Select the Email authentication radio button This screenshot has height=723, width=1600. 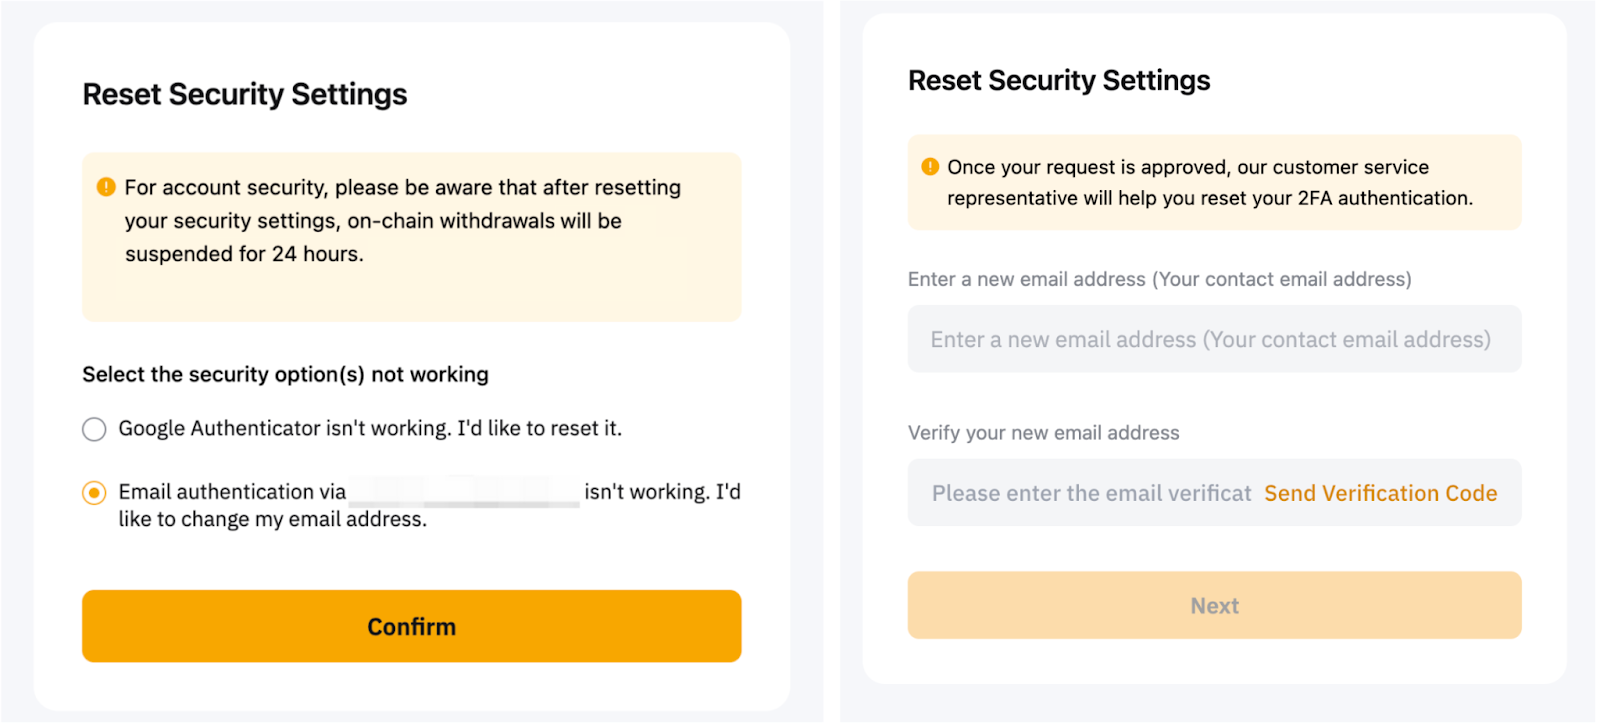(94, 493)
